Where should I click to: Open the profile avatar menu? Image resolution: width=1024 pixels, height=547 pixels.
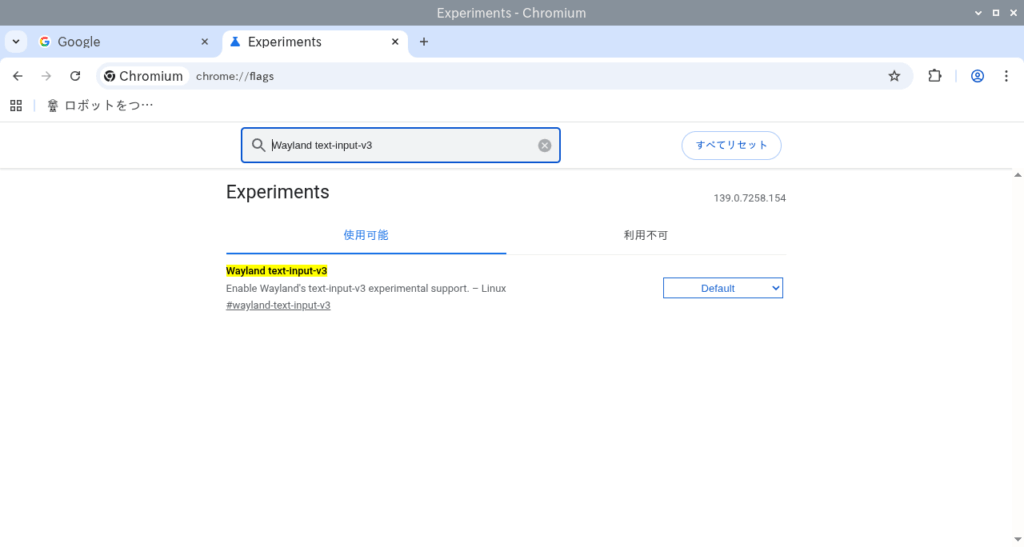tap(977, 76)
